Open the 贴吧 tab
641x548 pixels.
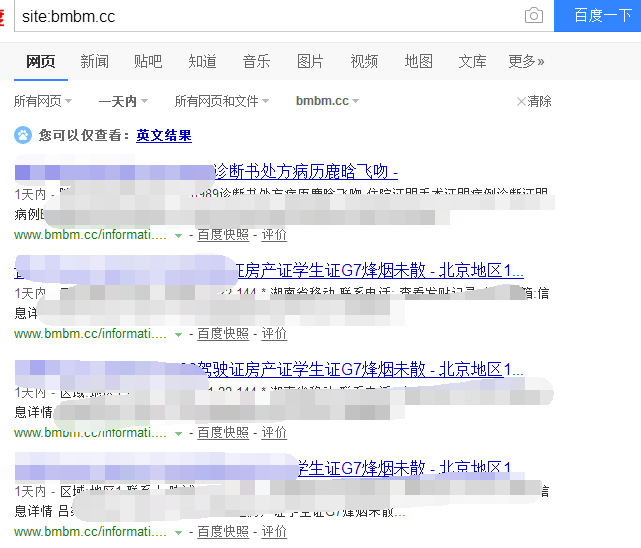[x=148, y=62]
